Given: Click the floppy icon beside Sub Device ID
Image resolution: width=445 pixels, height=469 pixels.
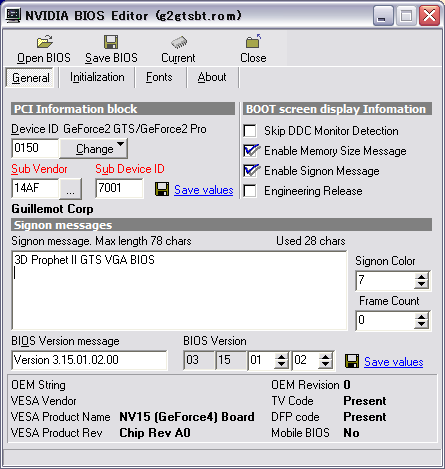Looking at the screenshot, I should 162,189.
